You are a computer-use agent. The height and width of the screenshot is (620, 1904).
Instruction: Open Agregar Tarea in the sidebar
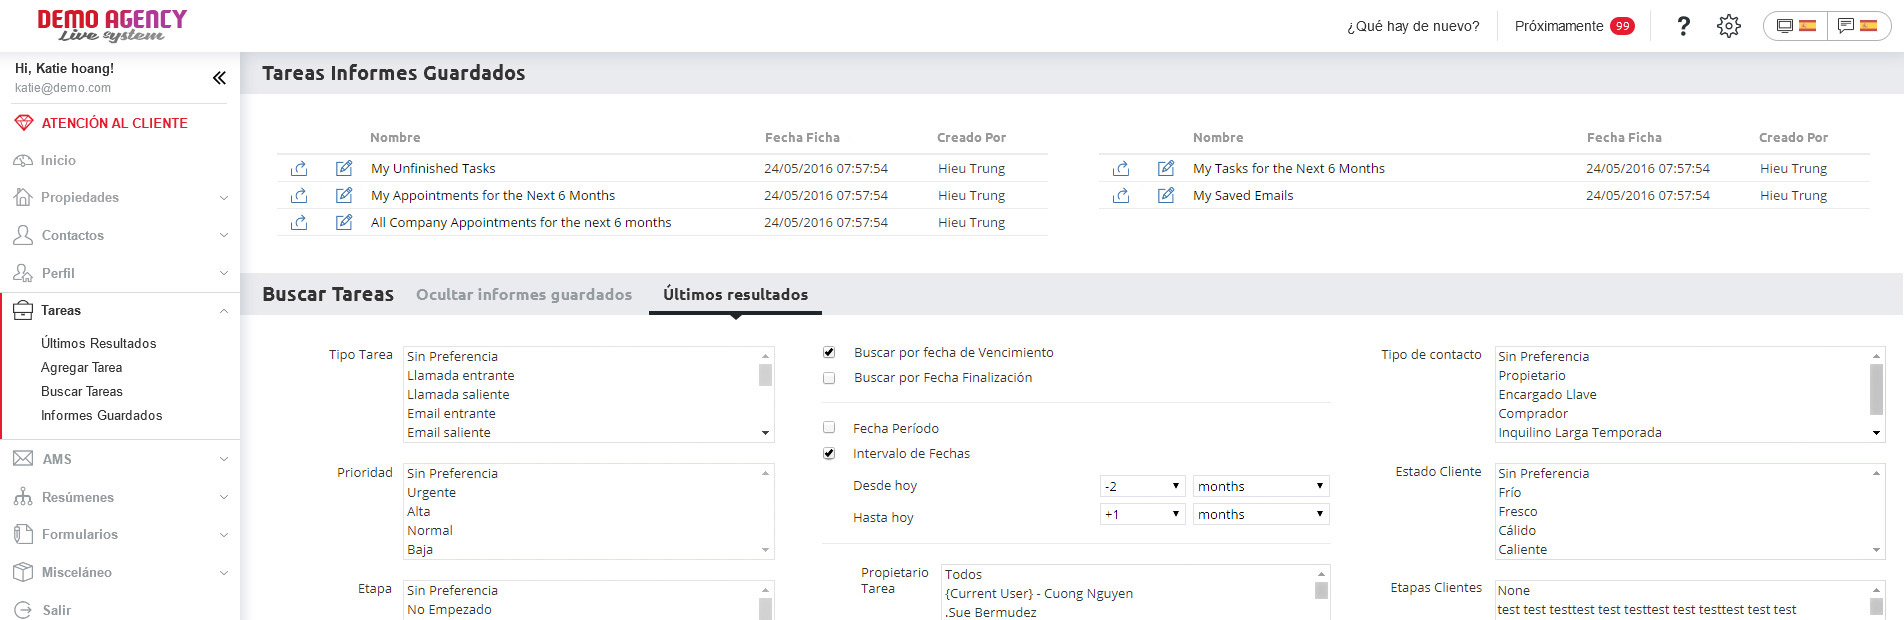[x=81, y=367]
